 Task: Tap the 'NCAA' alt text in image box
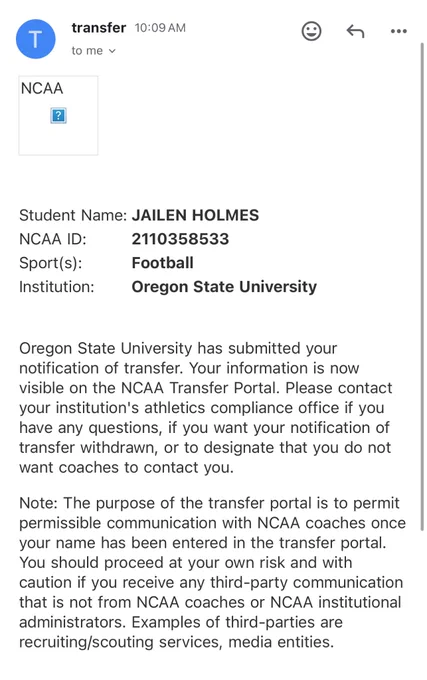point(42,88)
